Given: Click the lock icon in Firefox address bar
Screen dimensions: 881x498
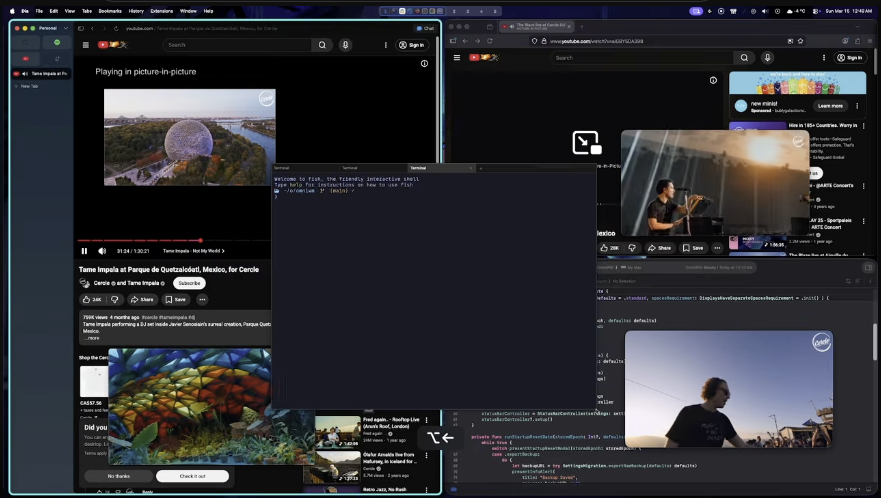Looking at the screenshot, I should (x=543, y=41).
